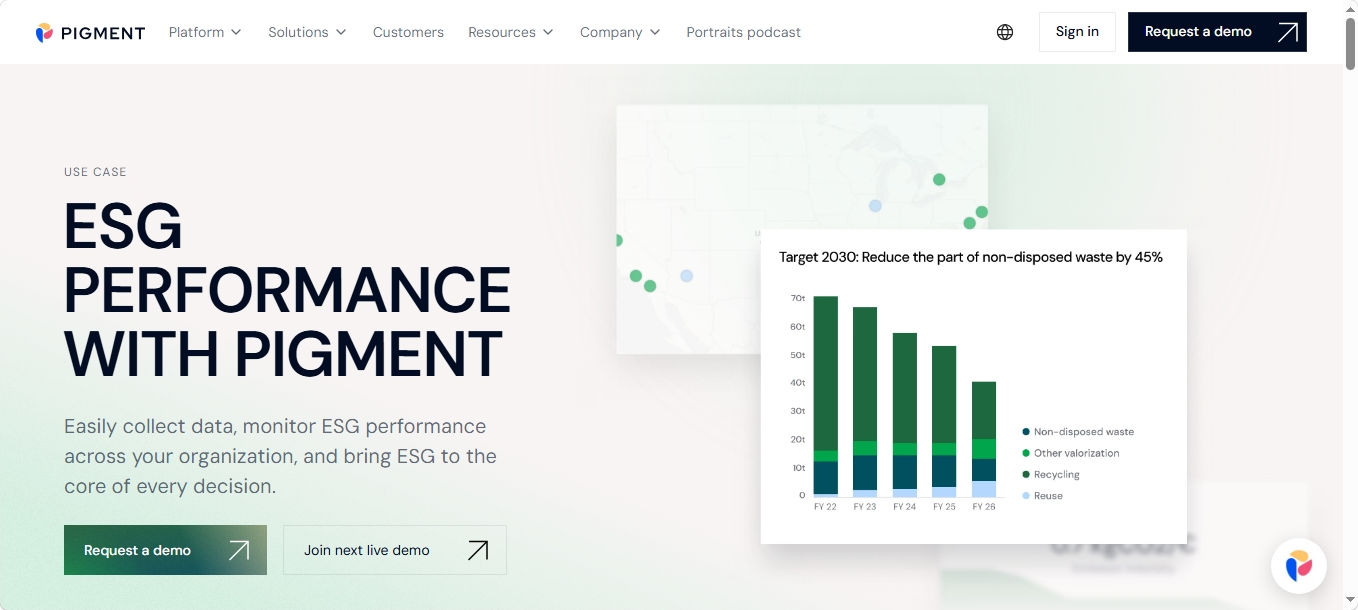
Task: Click the Recycling legend entry
Action: click(1051, 475)
